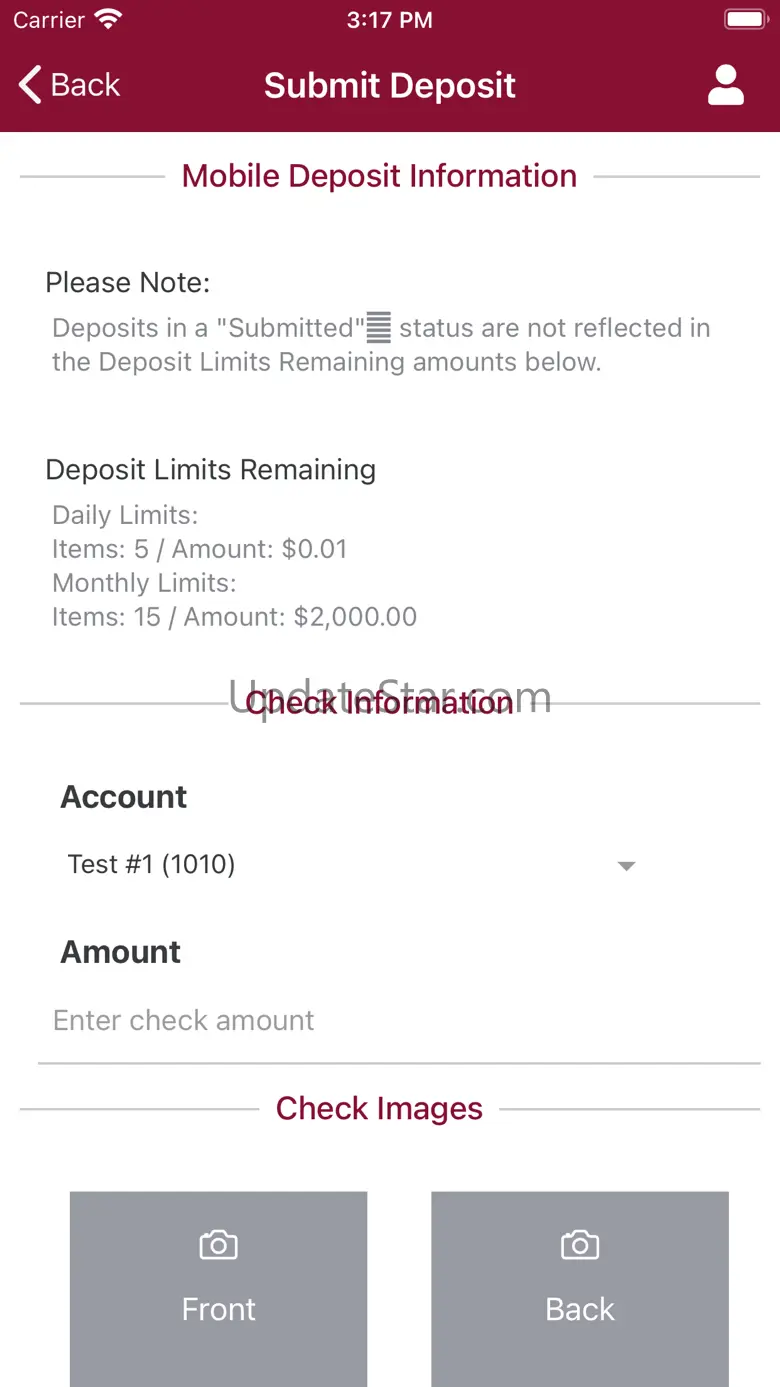
Task: Expand the Account dropdown arrow
Action: [x=626, y=866]
